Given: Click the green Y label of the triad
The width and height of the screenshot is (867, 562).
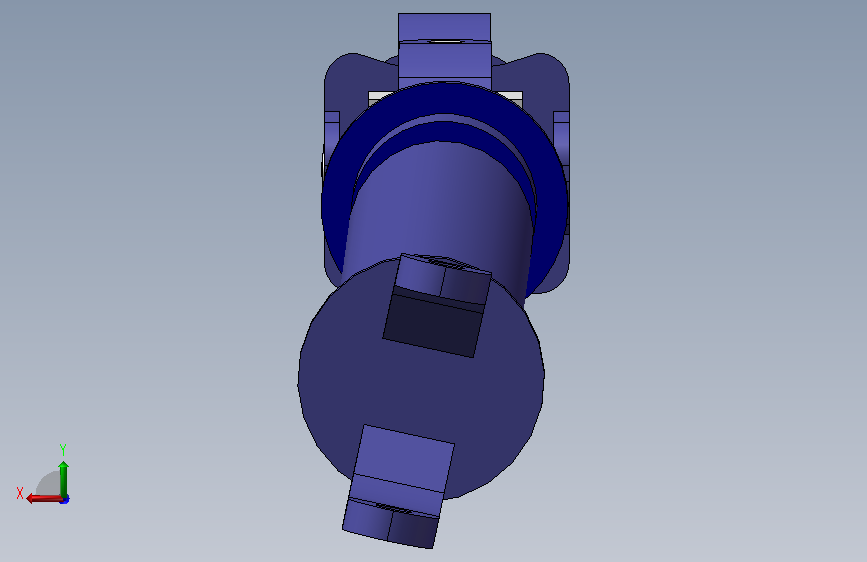Looking at the screenshot, I should pyautogui.click(x=63, y=450).
